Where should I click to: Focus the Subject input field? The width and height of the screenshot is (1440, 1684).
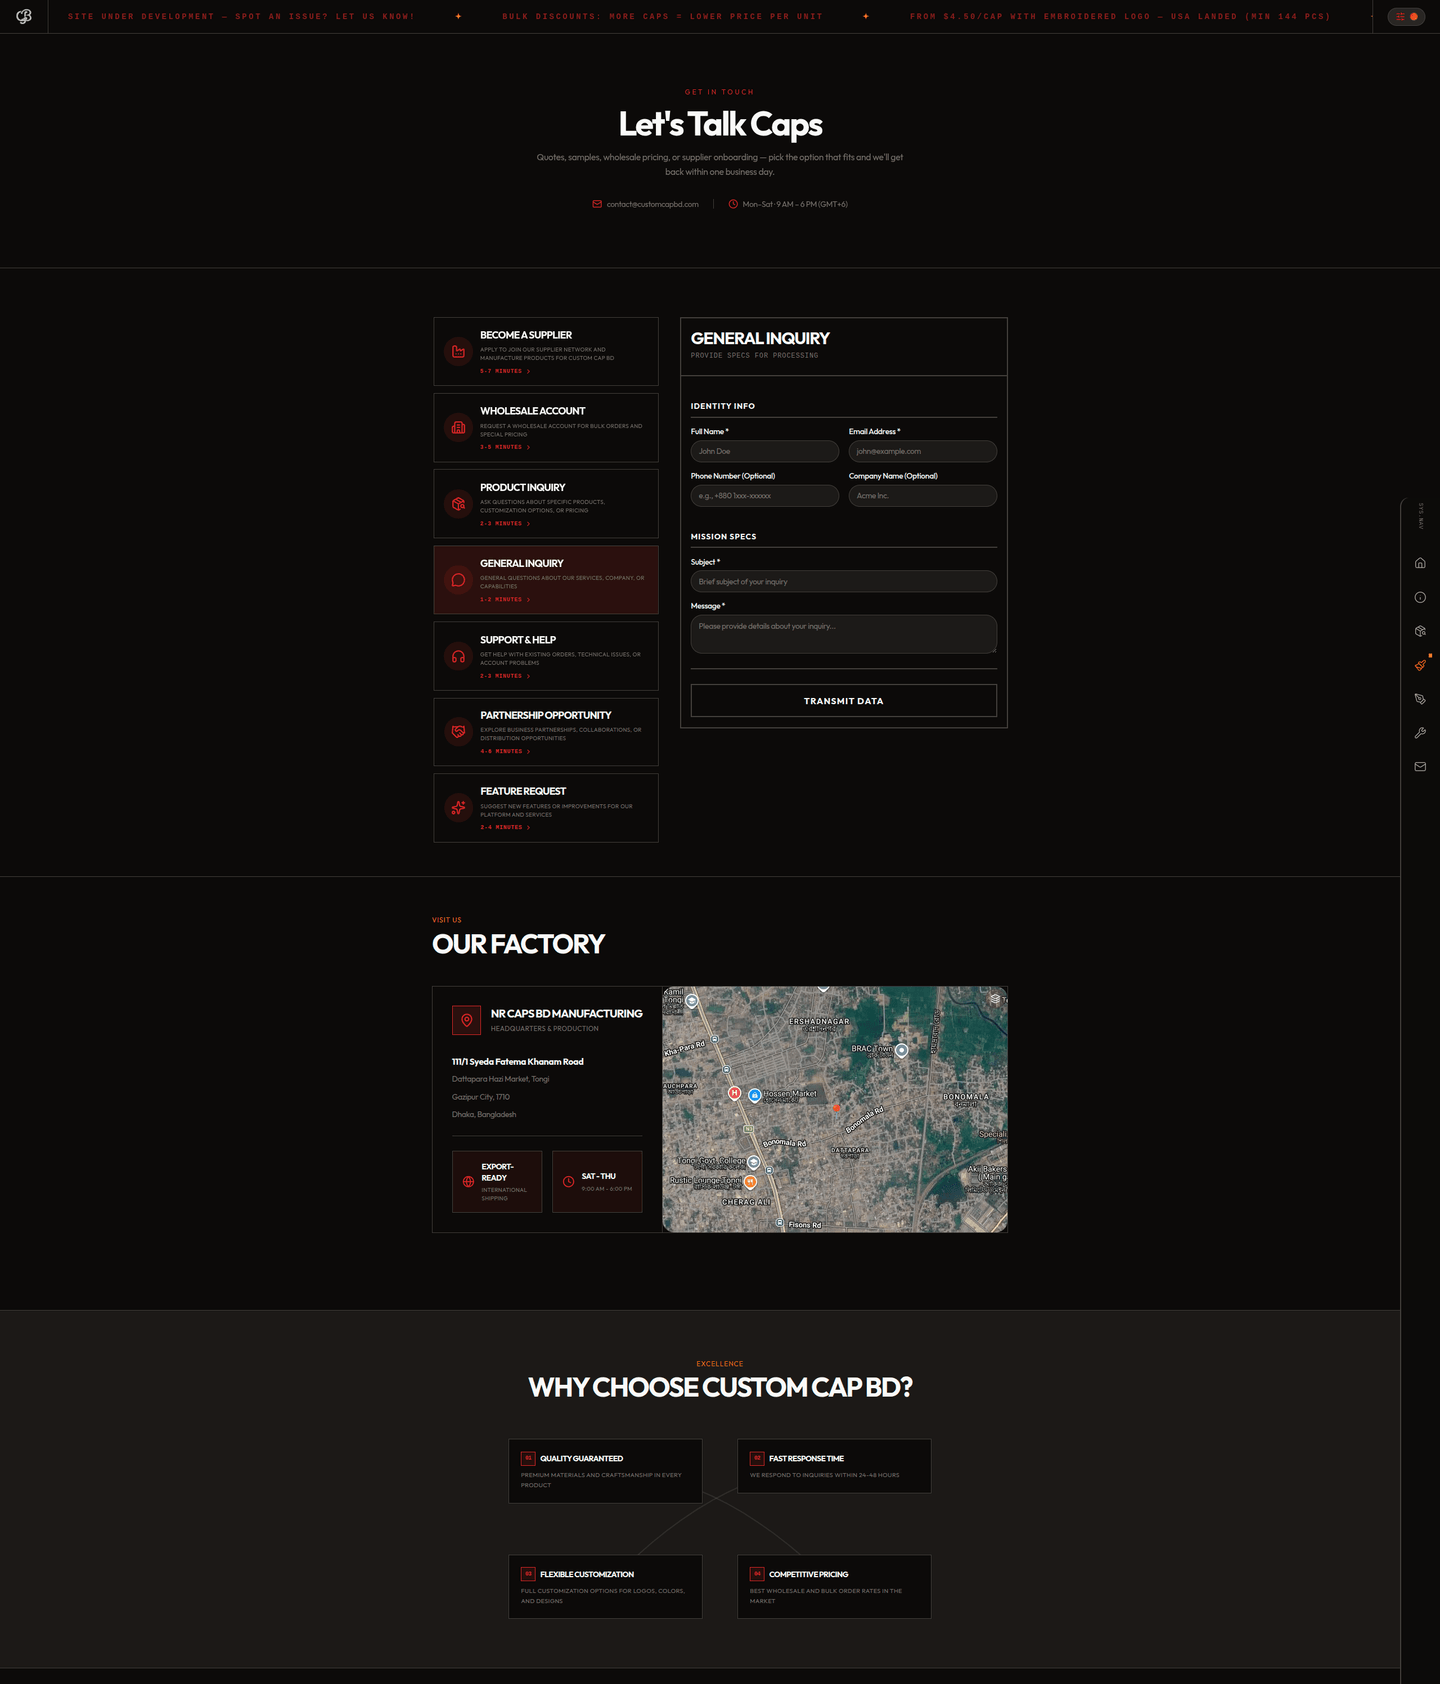(x=844, y=581)
